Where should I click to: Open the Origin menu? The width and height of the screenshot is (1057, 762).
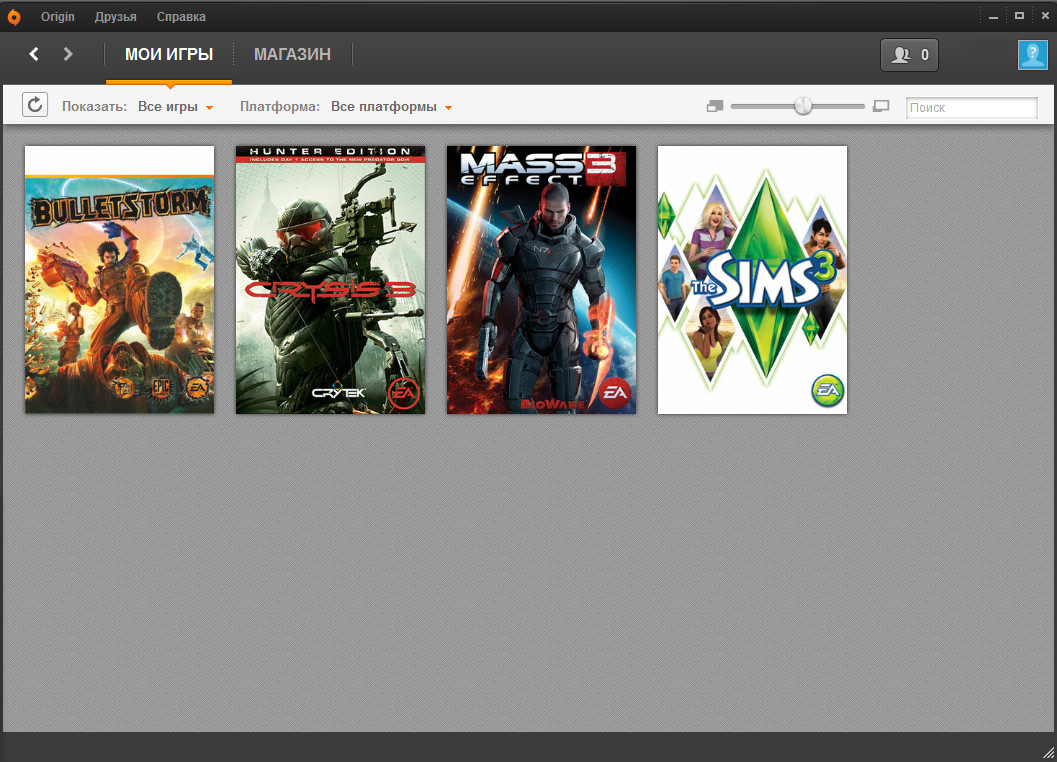click(57, 17)
